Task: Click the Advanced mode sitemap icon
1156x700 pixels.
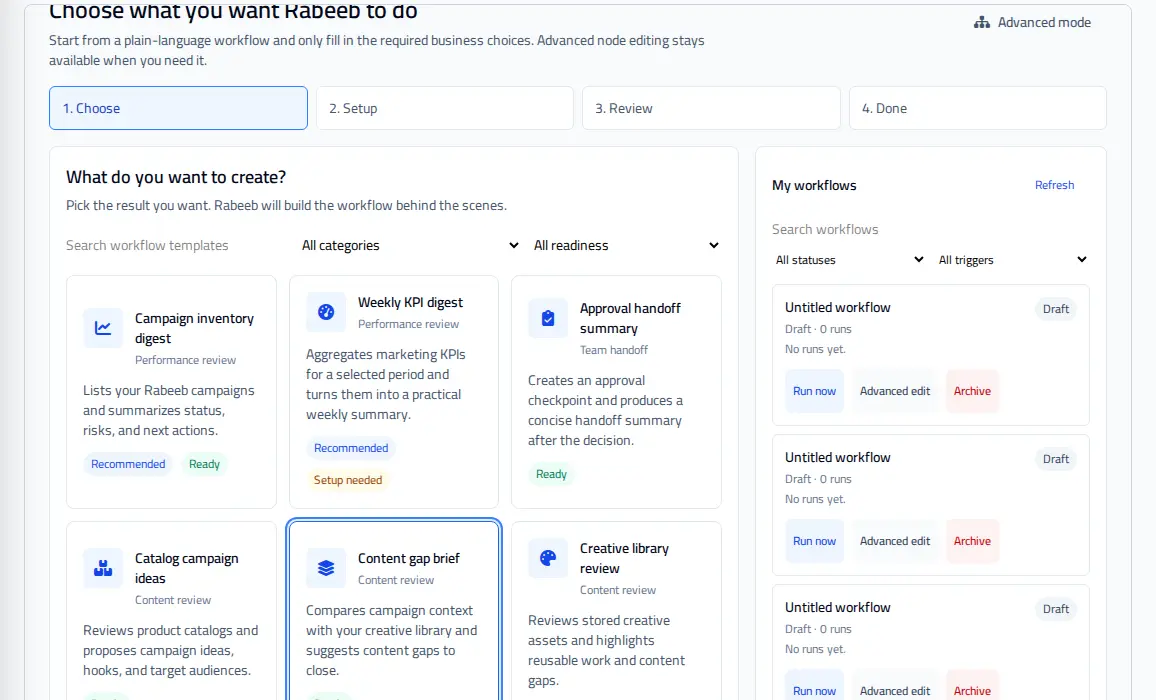Action: [x=981, y=23]
